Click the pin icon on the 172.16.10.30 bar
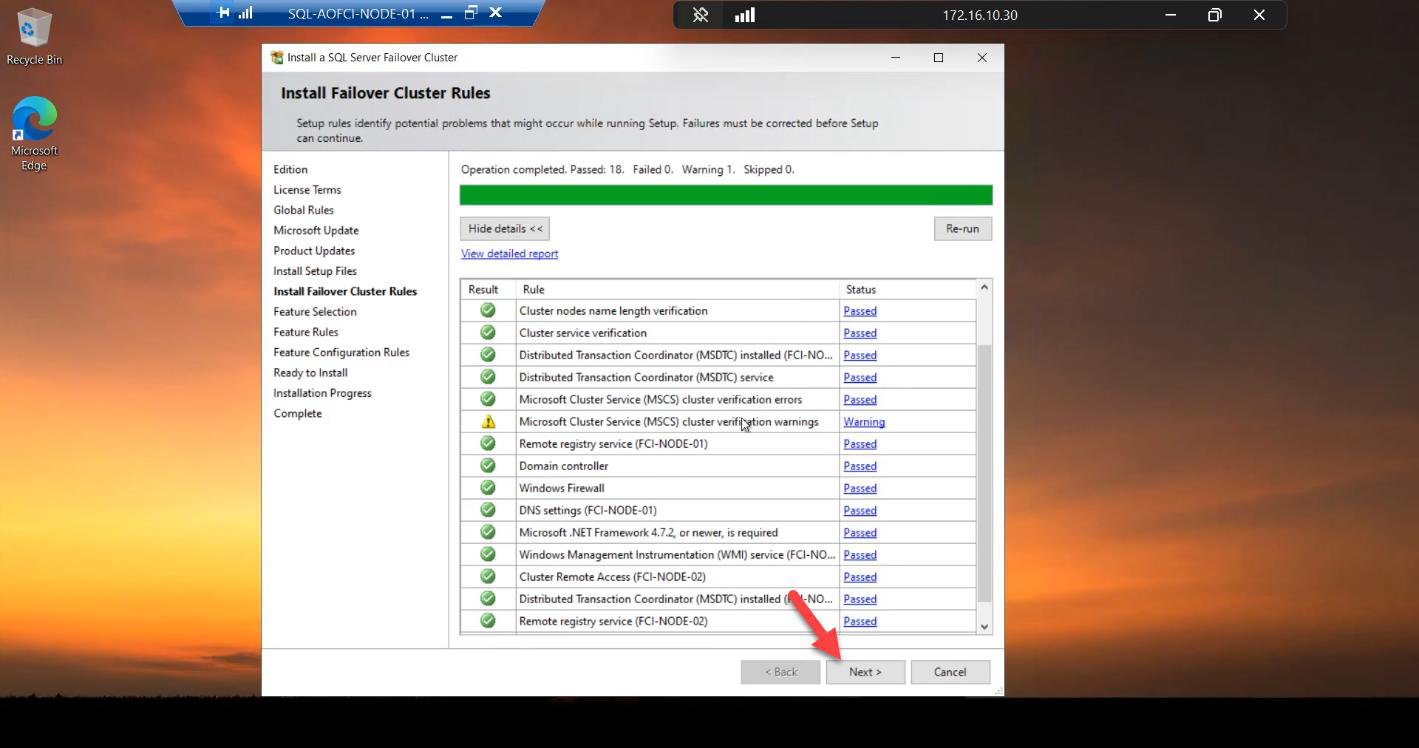Screen dimensions: 1419x748 click(x=701, y=15)
